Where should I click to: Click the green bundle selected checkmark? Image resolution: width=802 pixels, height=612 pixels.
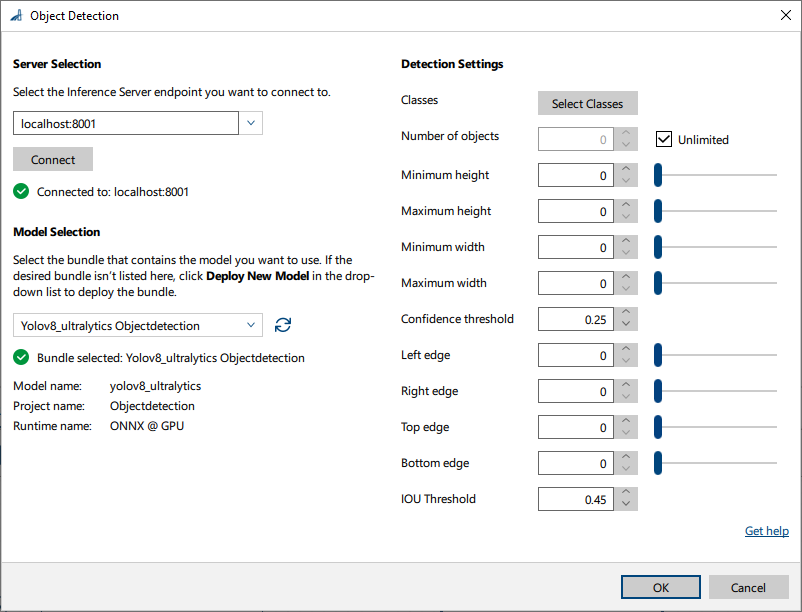point(21,357)
